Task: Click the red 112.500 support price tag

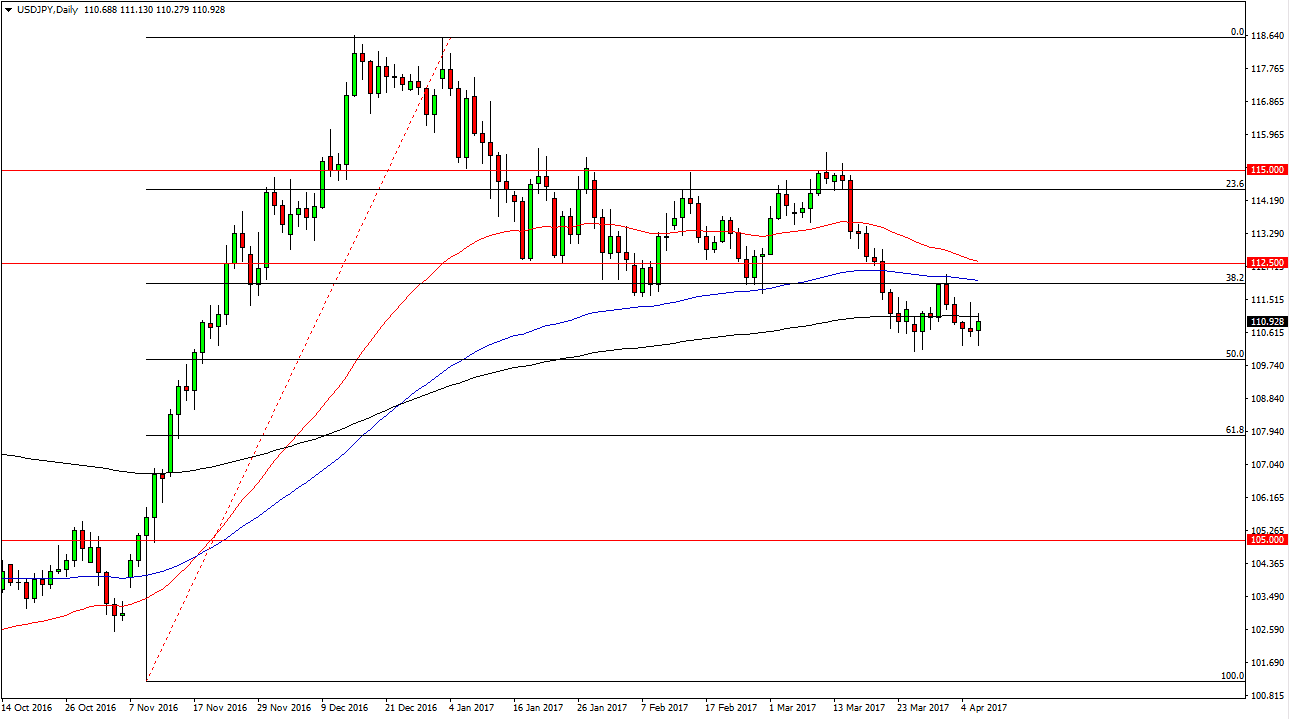Action: point(1266,262)
